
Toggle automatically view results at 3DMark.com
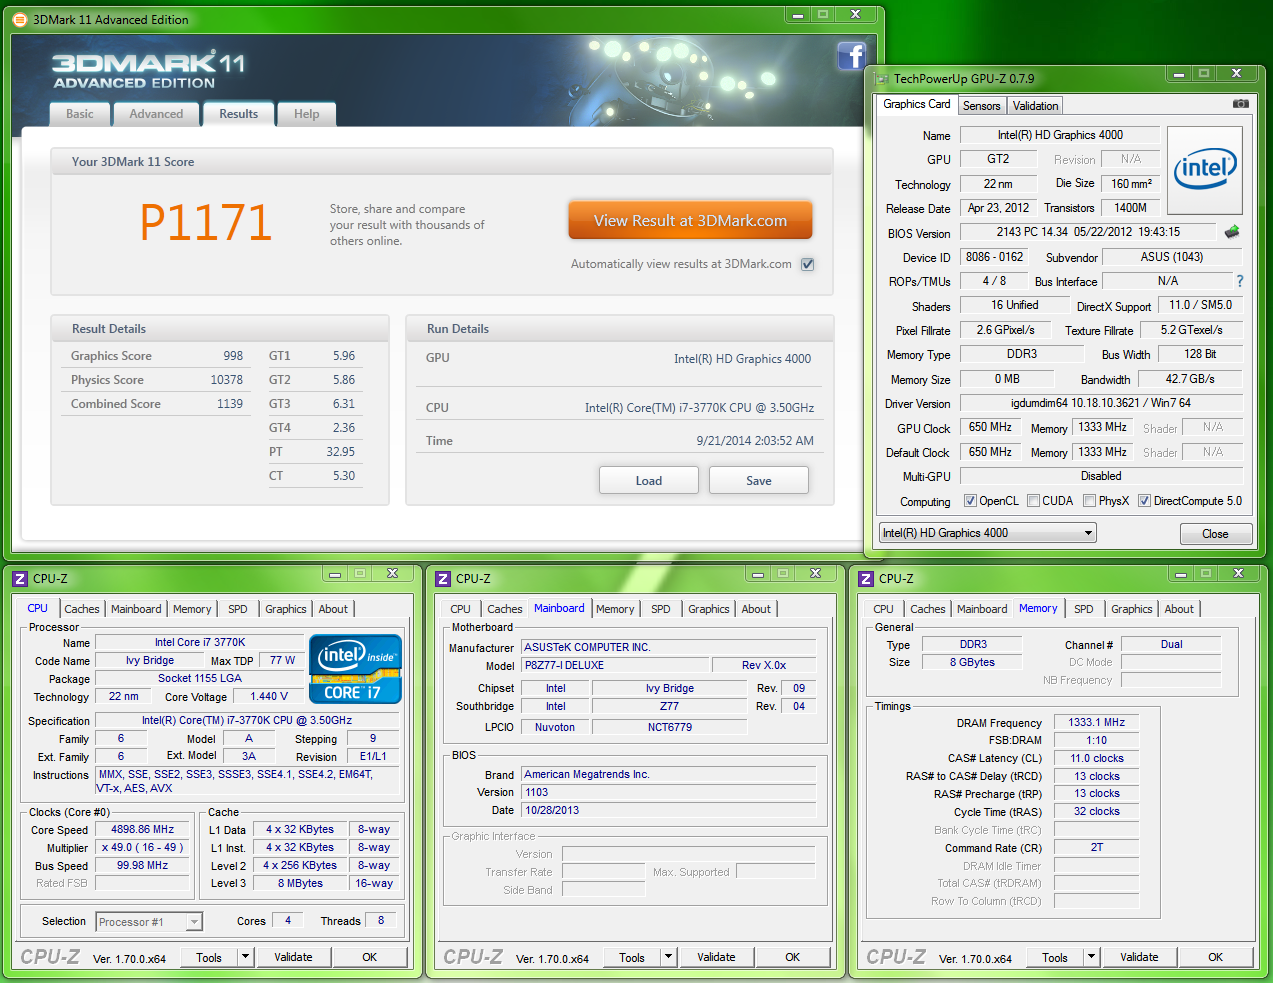click(808, 264)
